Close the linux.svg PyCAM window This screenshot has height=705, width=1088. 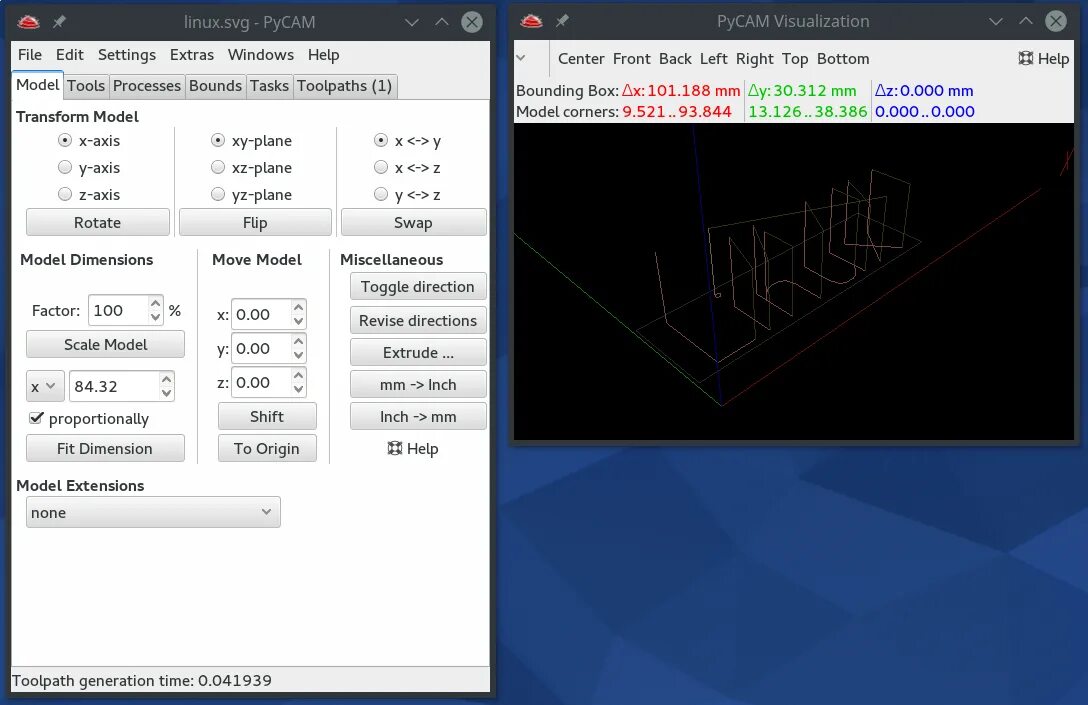click(472, 22)
